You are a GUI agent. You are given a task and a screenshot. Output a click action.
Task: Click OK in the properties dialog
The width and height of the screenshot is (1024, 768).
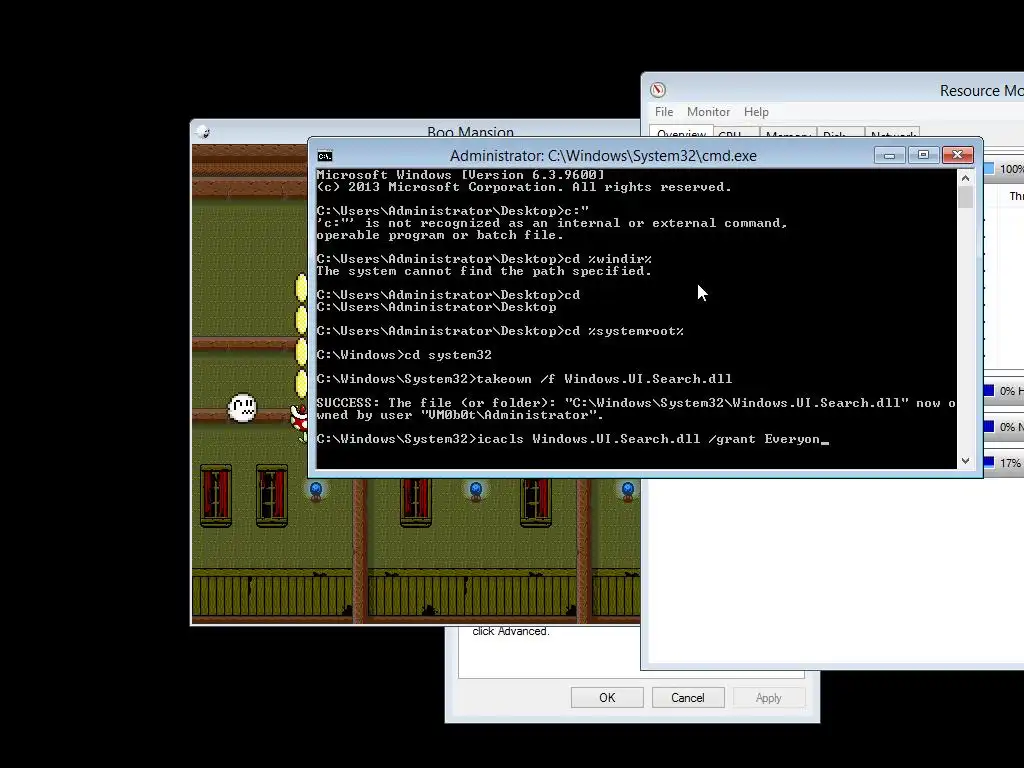pyautogui.click(x=607, y=697)
